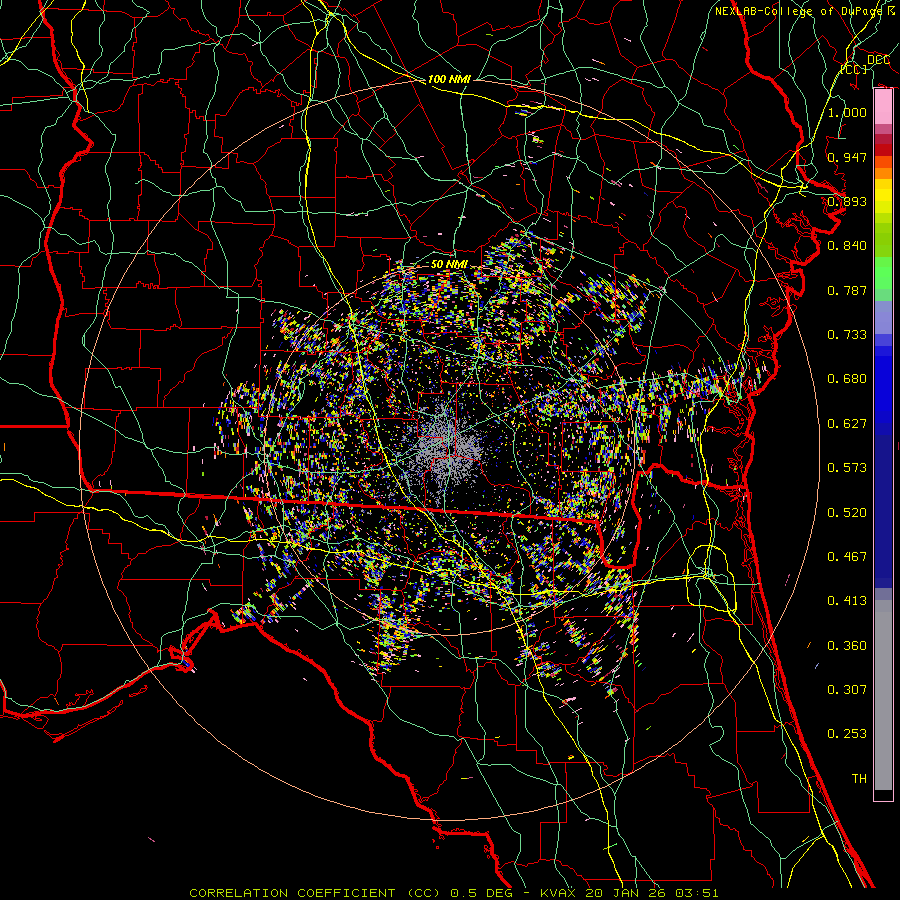Click the 100 NMI range ring label
The image size is (900, 900).
(x=449, y=79)
